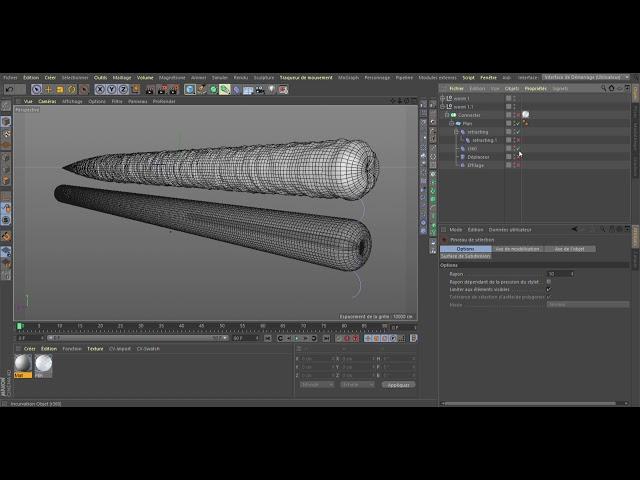This screenshot has width=640, height=480.
Task: Switch to the Axe de modélisation tab
Action: click(x=517, y=248)
